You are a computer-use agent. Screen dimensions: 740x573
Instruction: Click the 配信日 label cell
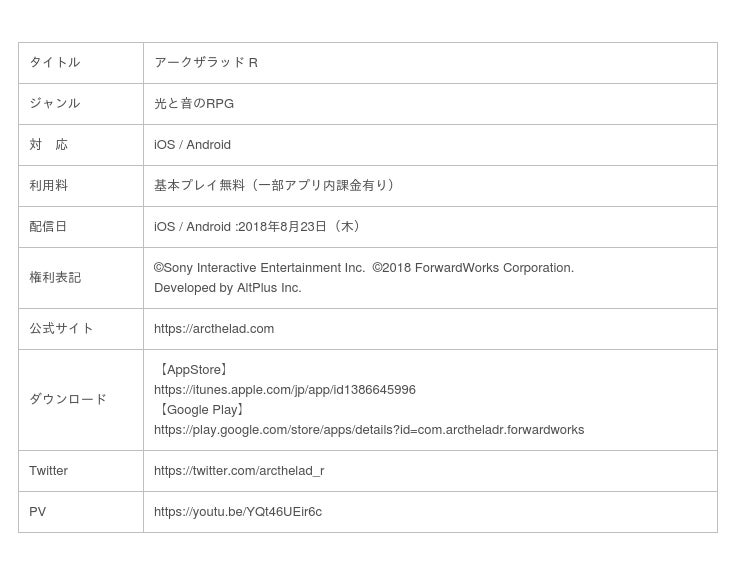click(49, 227)
